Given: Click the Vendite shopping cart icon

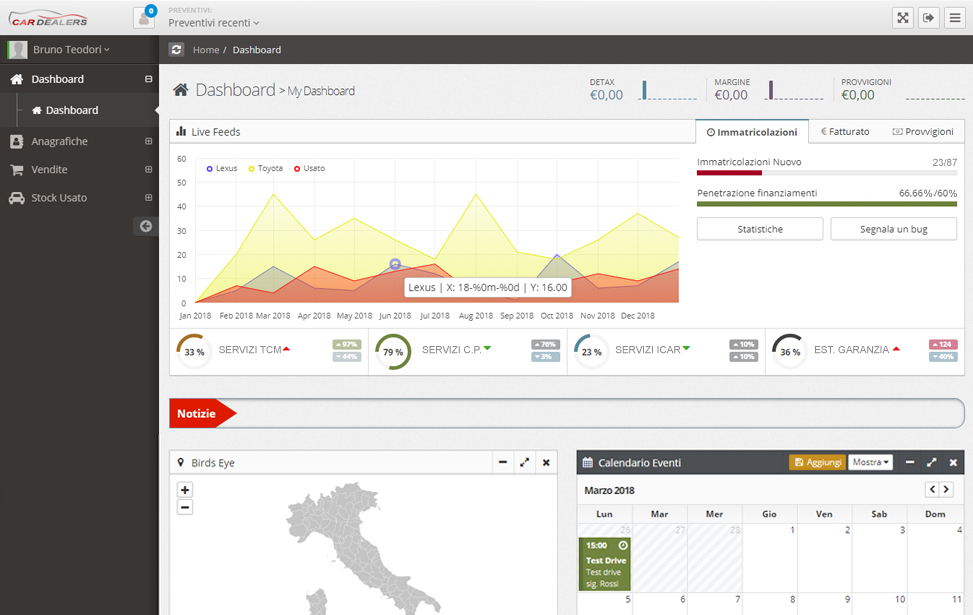Looking at the screenshot, I should coord(17,169).
